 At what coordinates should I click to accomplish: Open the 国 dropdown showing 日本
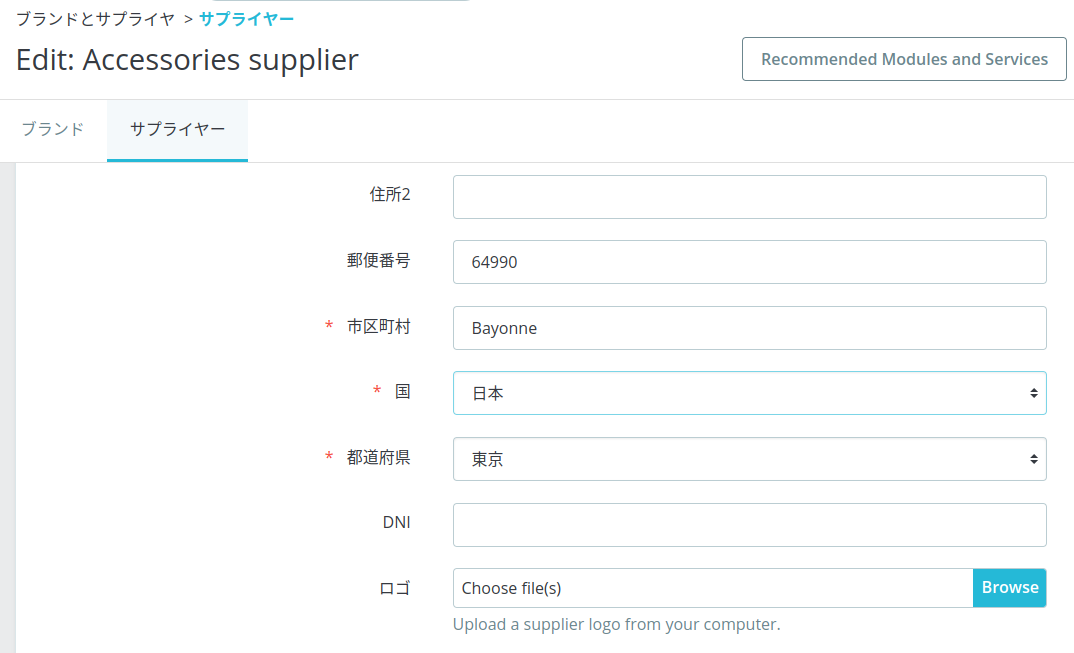pos(749,393)
